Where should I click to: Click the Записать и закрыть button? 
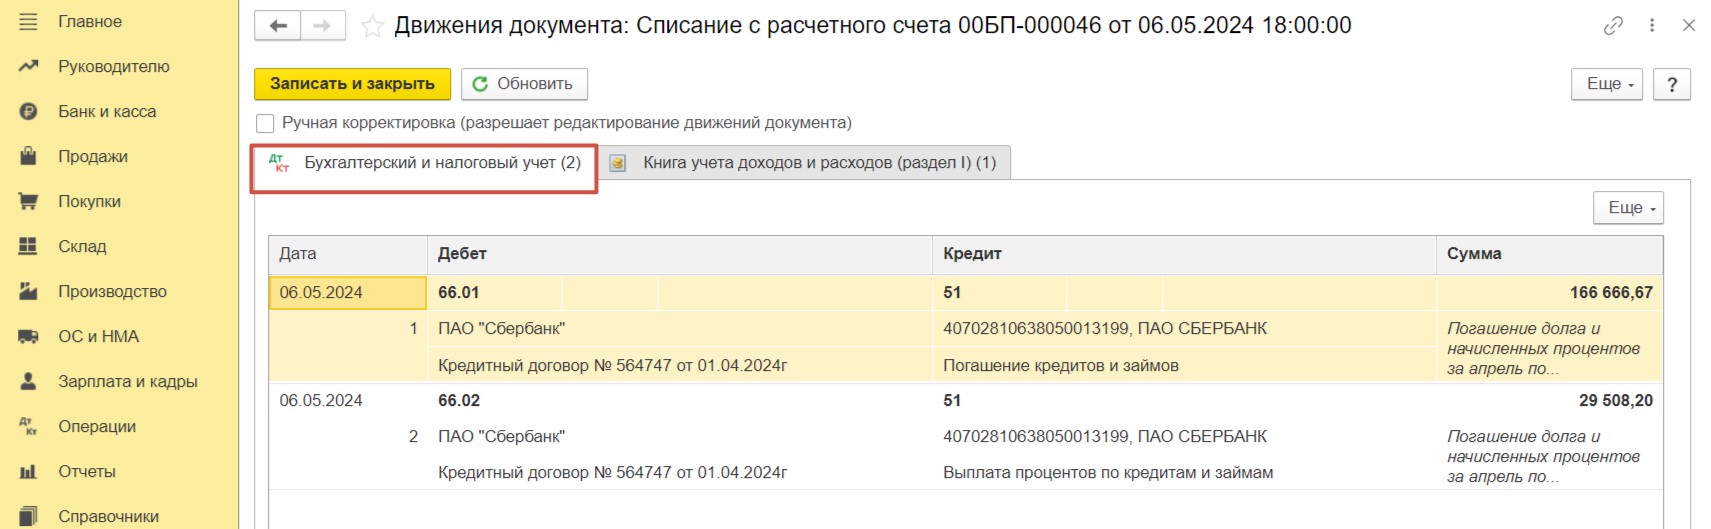click(x=352, y=84)
